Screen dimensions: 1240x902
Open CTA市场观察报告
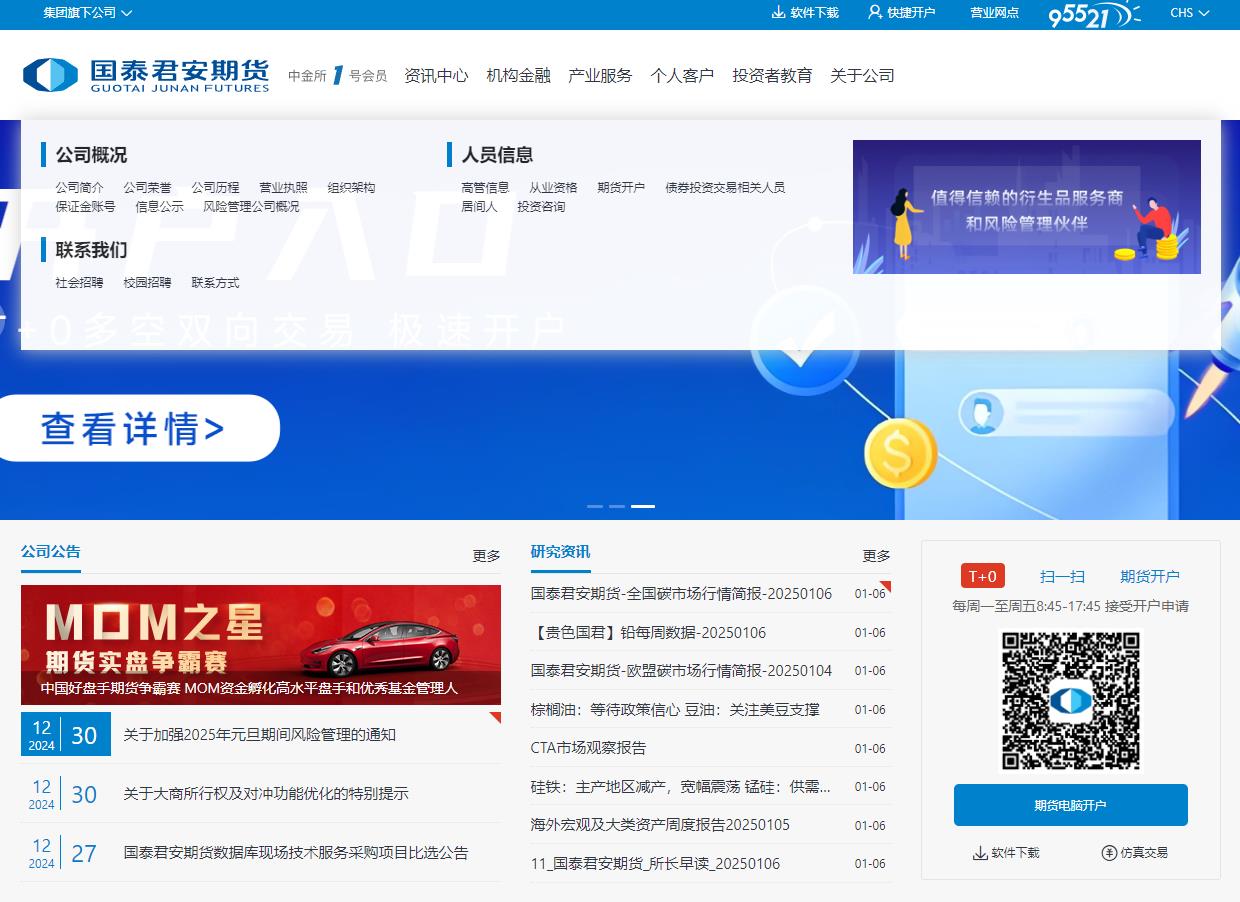(x=589, y=748)
